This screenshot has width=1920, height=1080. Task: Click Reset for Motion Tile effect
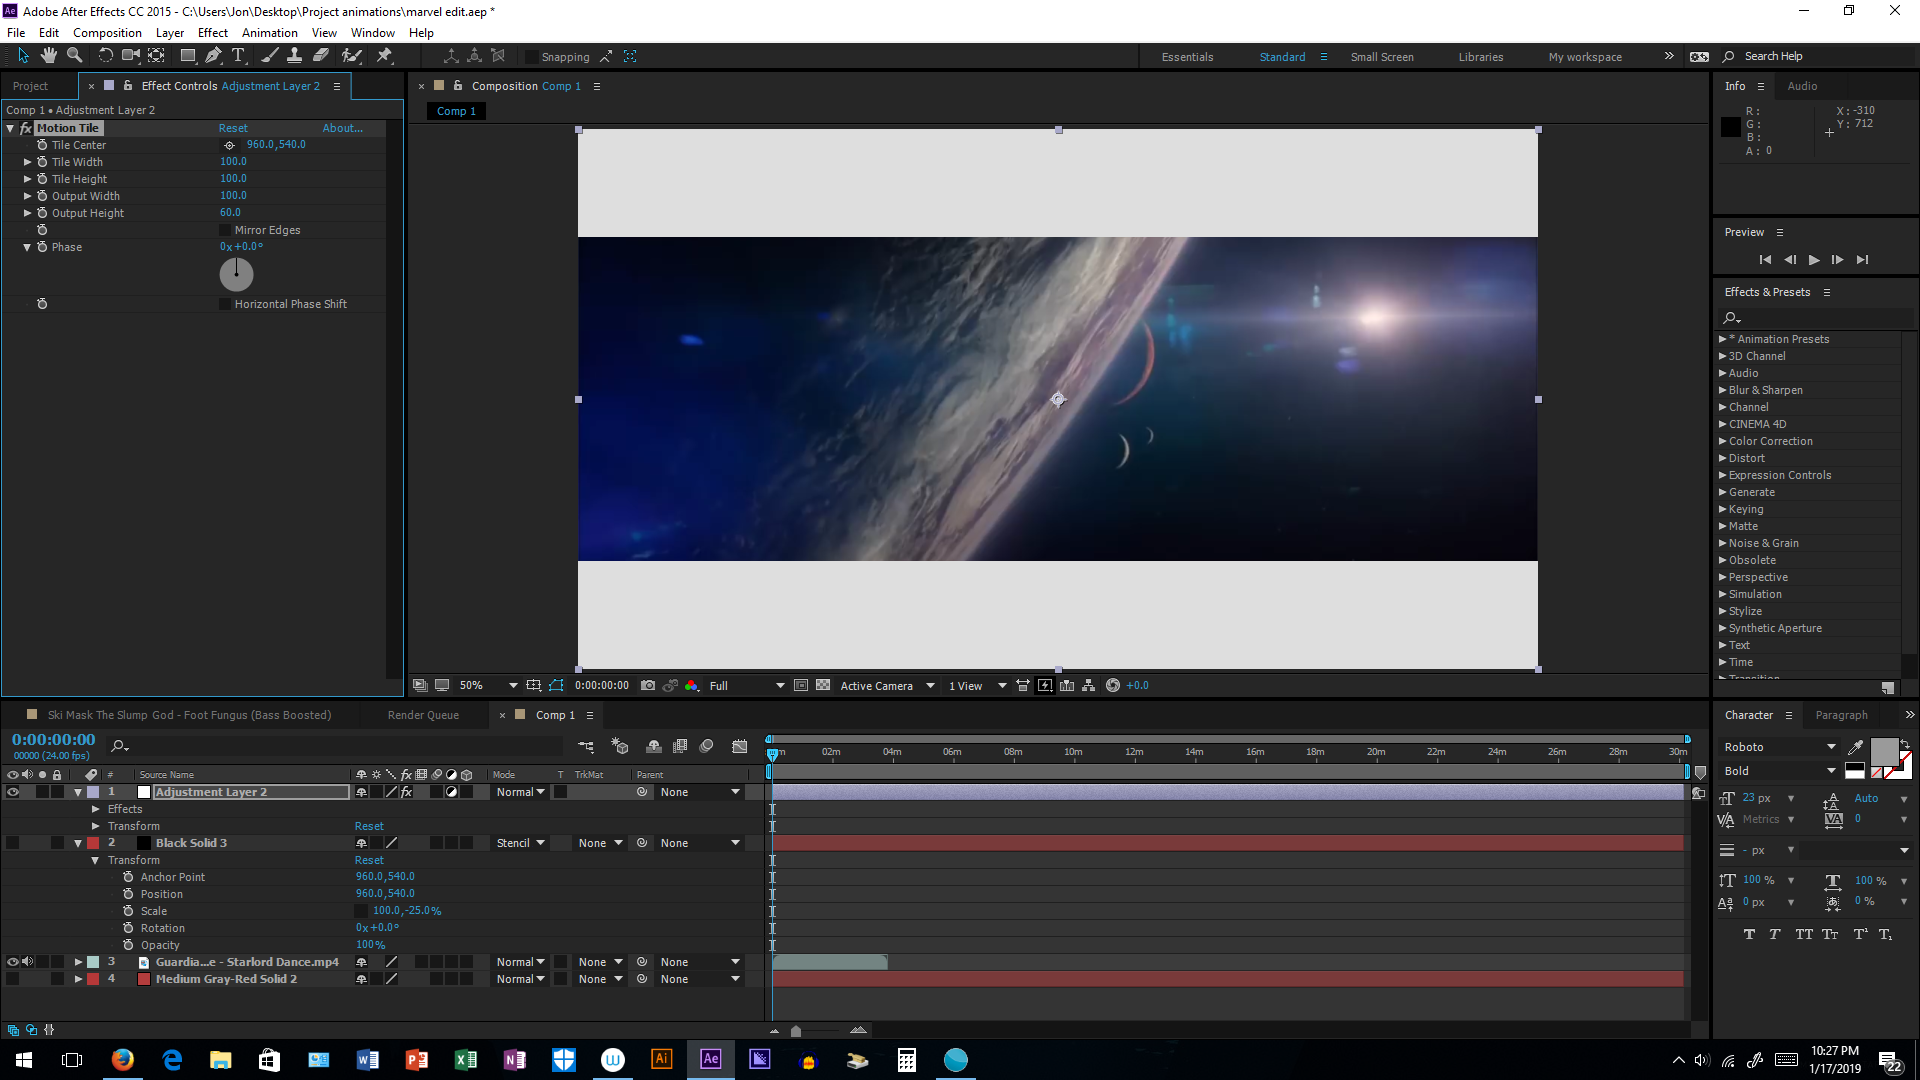click(x=233, y=128)
